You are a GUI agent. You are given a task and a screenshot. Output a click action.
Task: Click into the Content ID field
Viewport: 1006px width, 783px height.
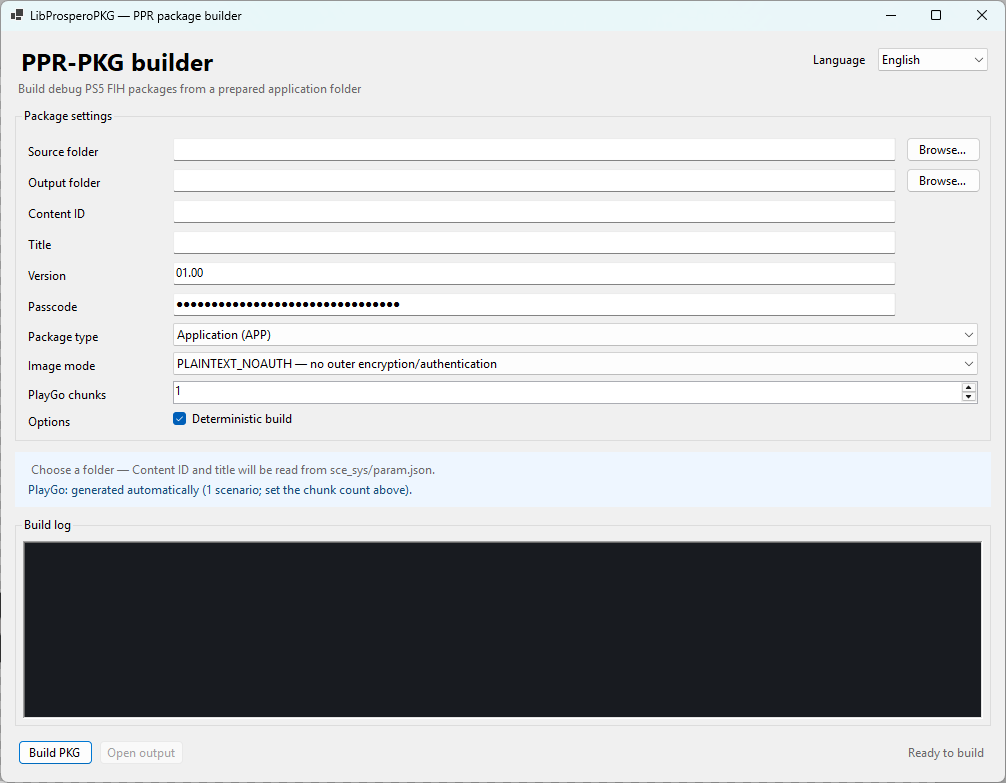[x=534, y=212]
